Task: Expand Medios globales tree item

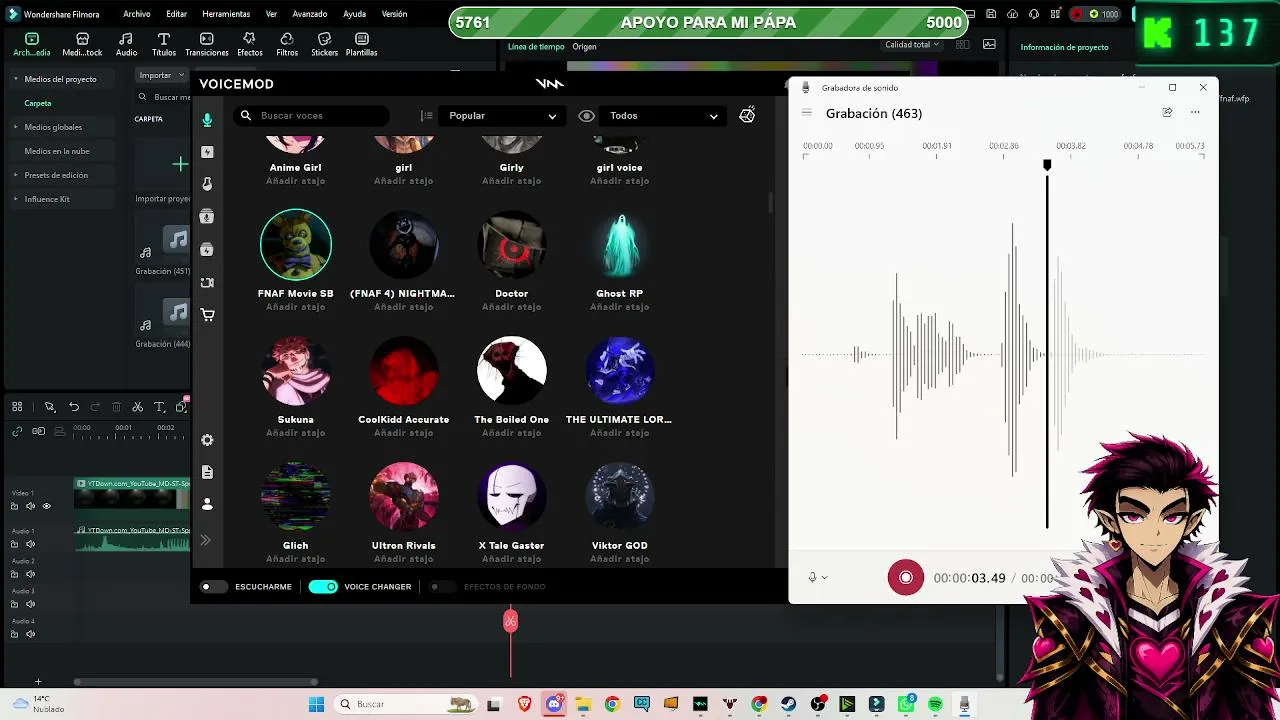Action: pos(16,127)
